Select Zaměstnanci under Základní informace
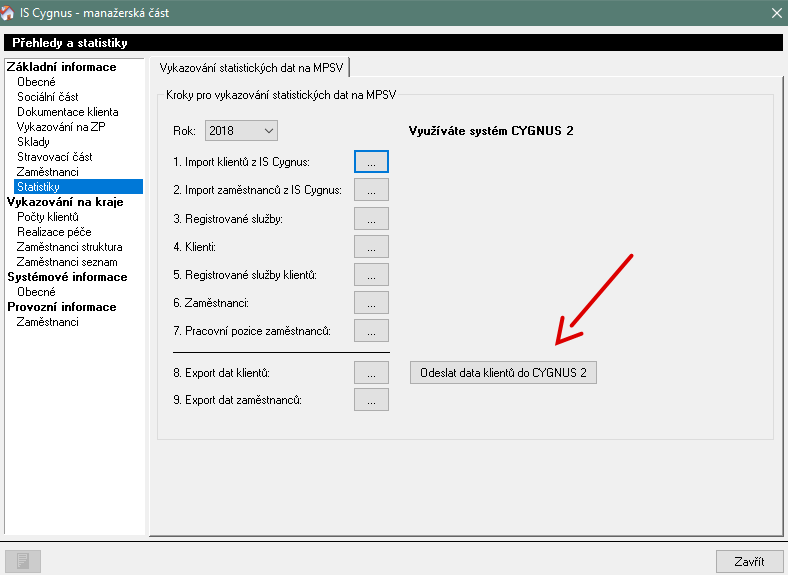 (x=48, y=172)
